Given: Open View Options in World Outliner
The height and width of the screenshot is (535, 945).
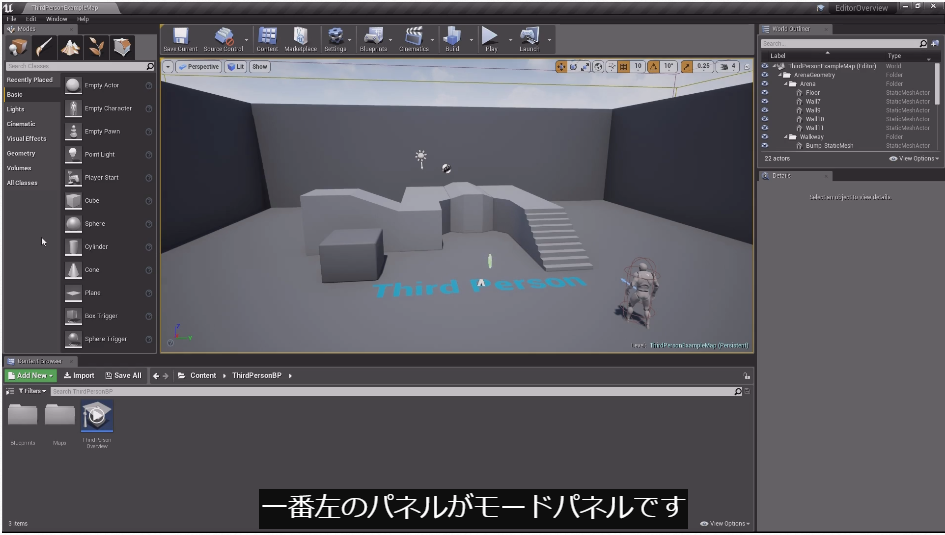Looking at the screenshot, I should click(914, 158).
